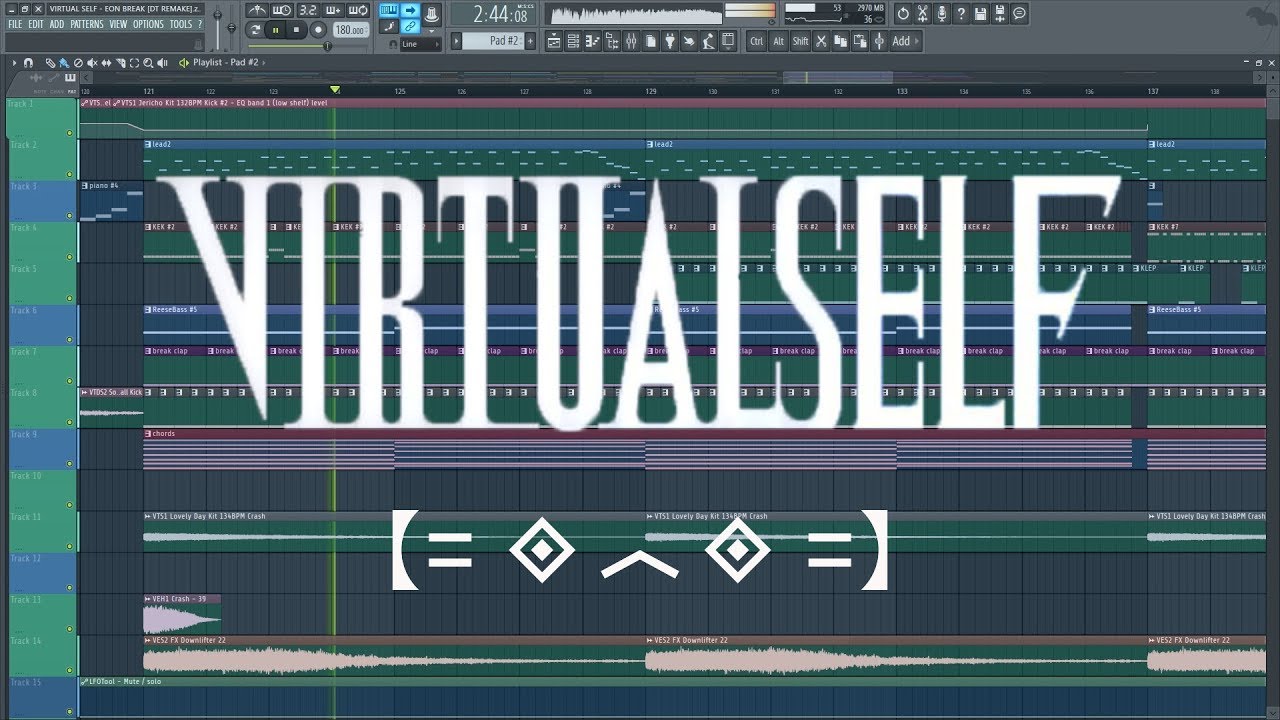This screenshot has height=720, width=1280.
Task: Click the microphone recording icon
Action: [941, 14]
